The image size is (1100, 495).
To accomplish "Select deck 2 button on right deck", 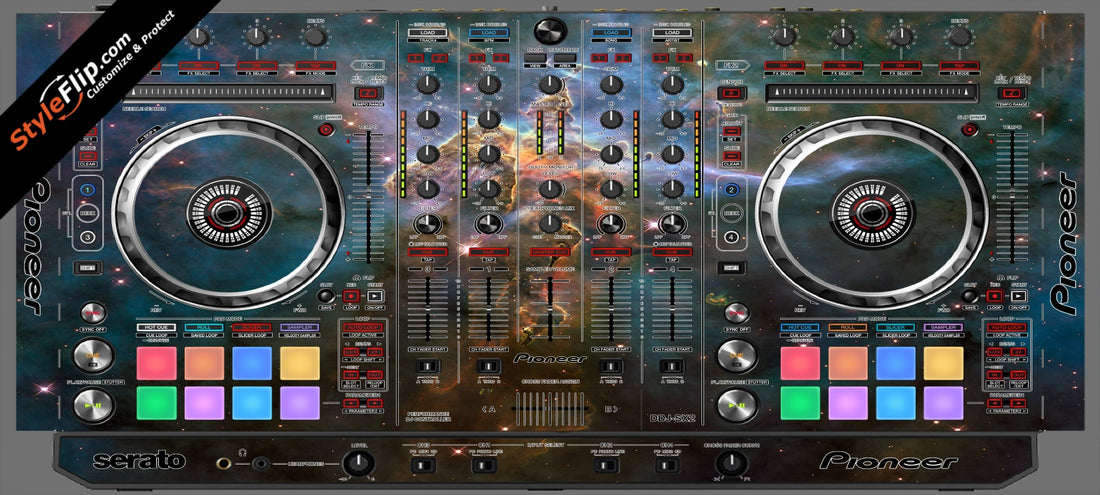I will [731, 189].
